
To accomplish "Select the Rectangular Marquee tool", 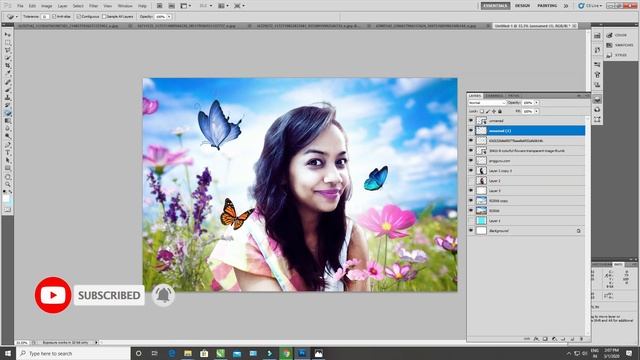I will [x=8, y=42].
